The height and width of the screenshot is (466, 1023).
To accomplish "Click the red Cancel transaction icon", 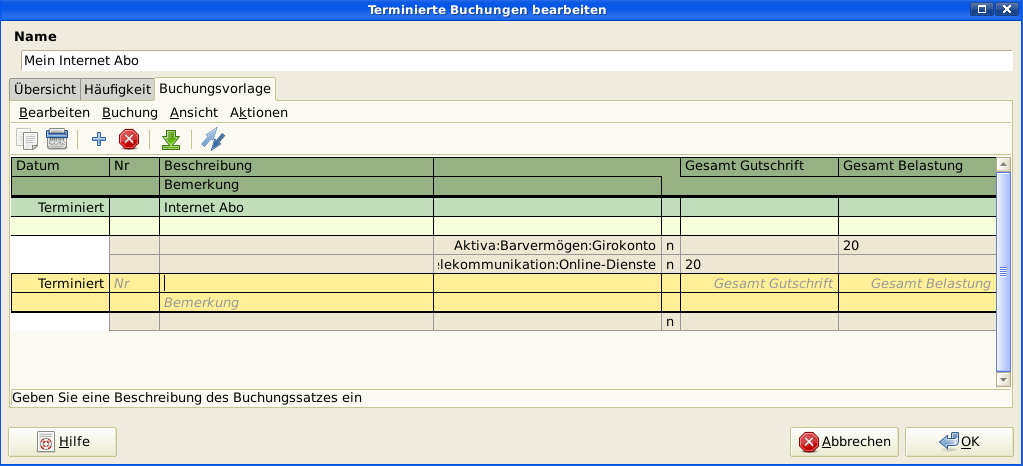I will click(x=128, y=139).
